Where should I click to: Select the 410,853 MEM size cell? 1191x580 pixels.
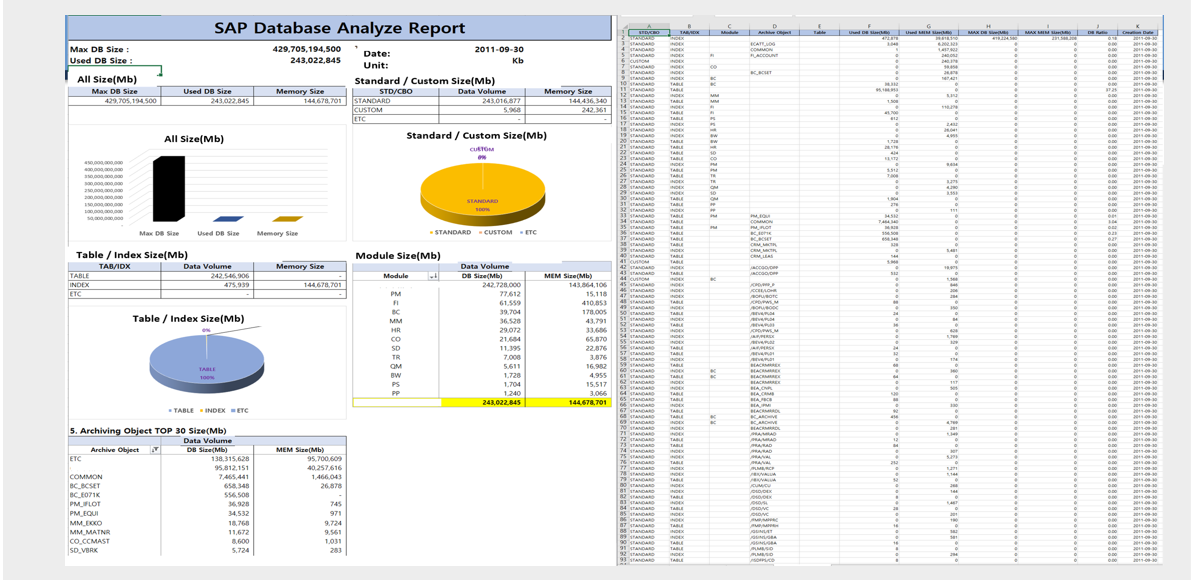[x=567, y=302]
